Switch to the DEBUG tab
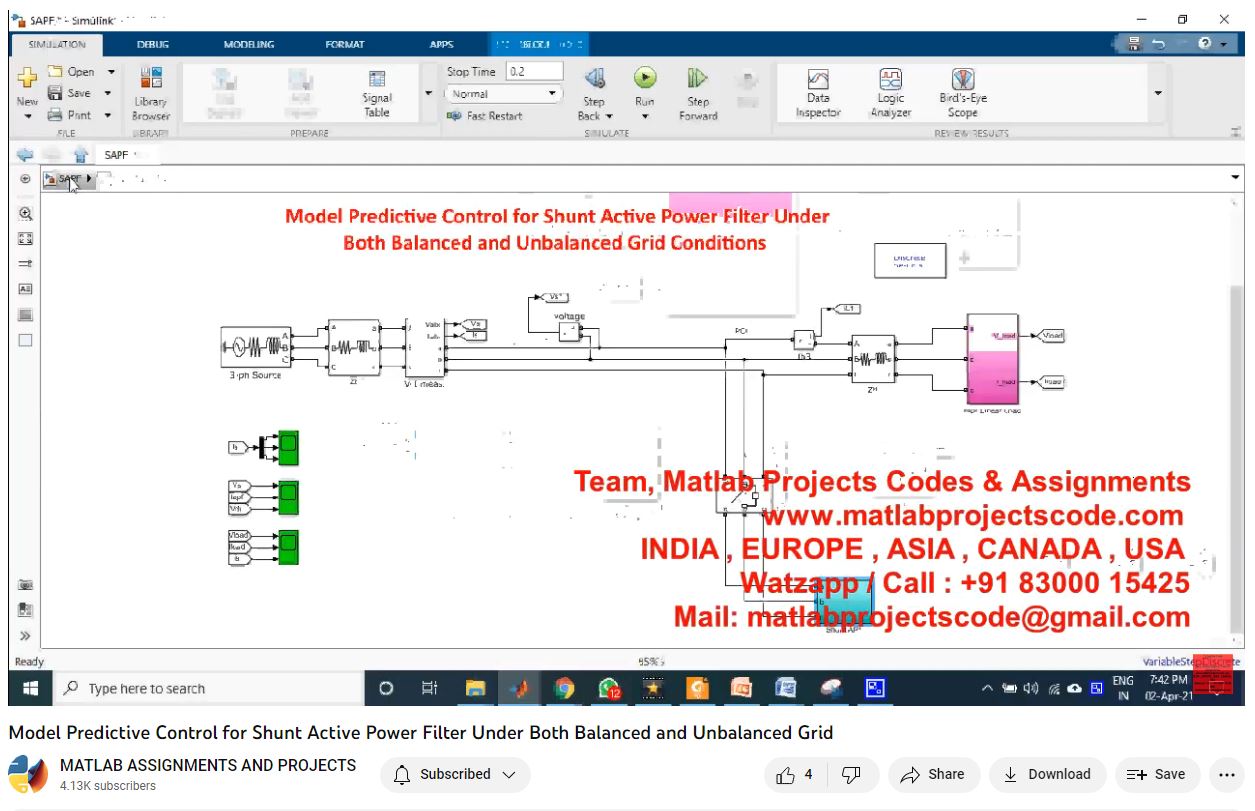Screen dimensions: 1255x811 [x=153, y=45]
